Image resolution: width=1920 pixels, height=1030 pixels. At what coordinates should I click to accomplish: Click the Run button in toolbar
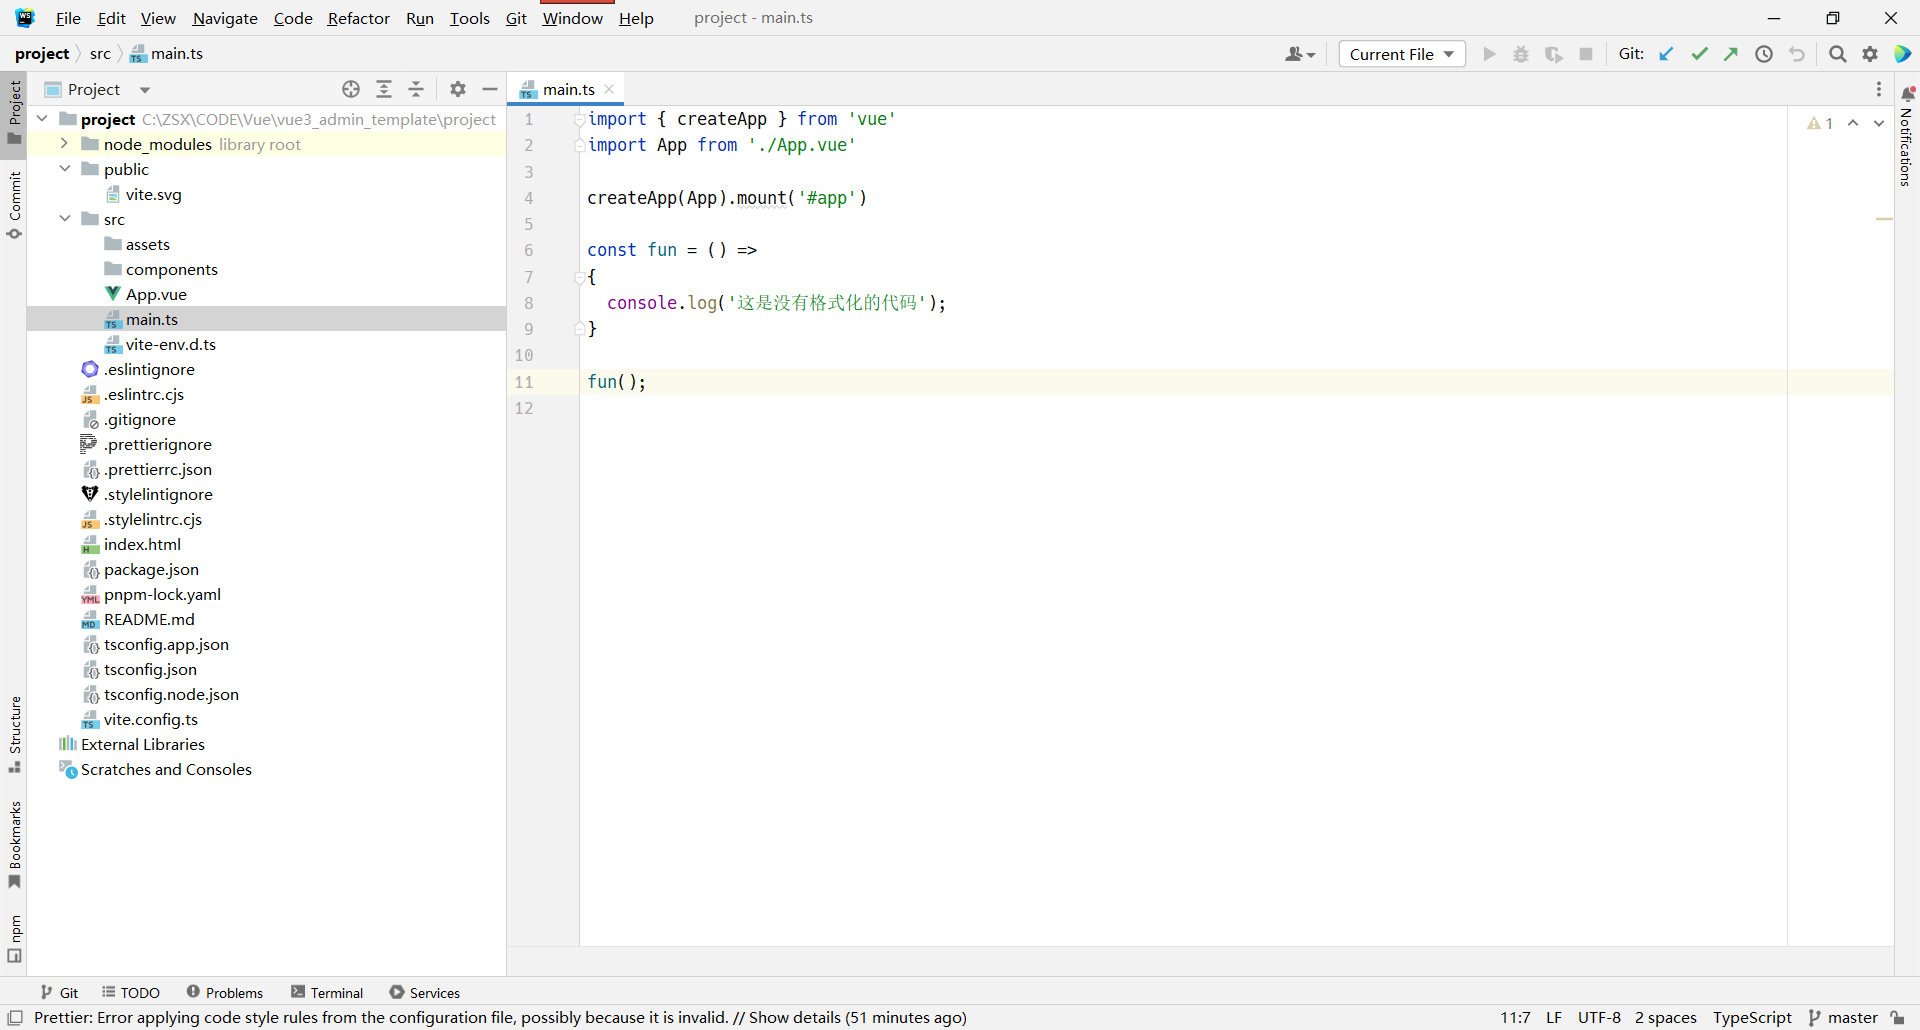click(1490, 54)
